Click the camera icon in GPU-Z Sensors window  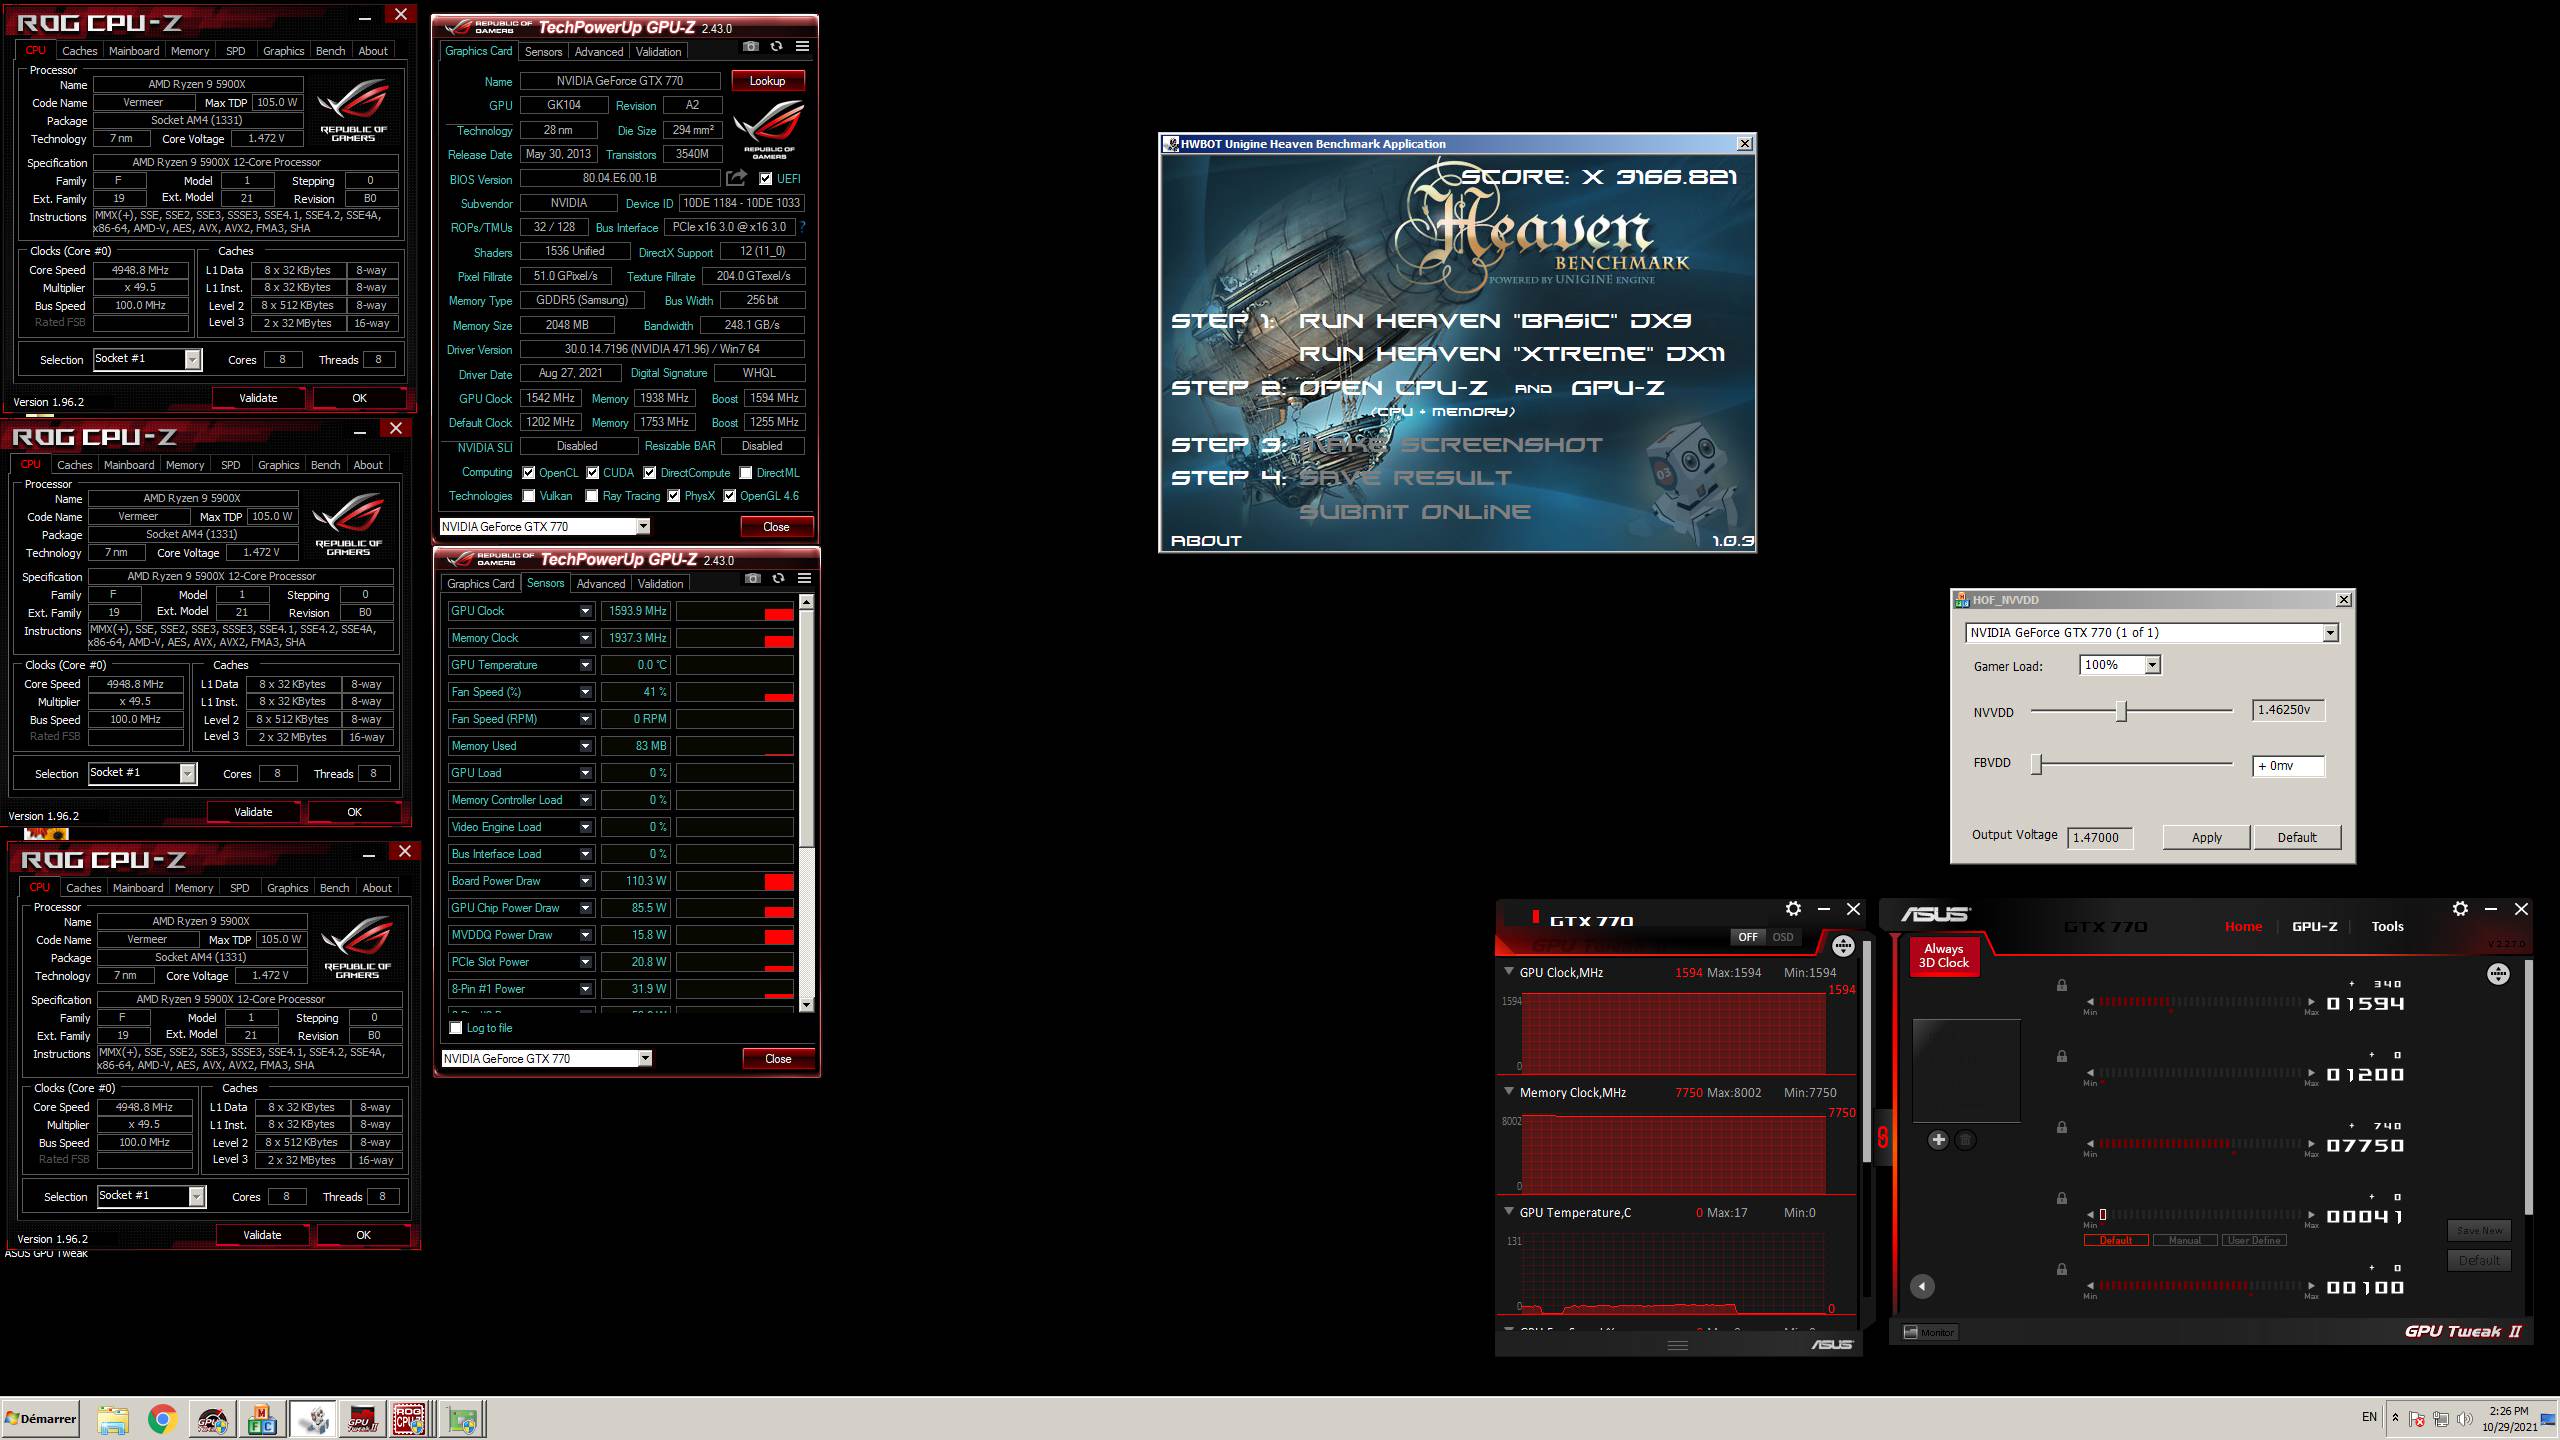coord(753,579)
